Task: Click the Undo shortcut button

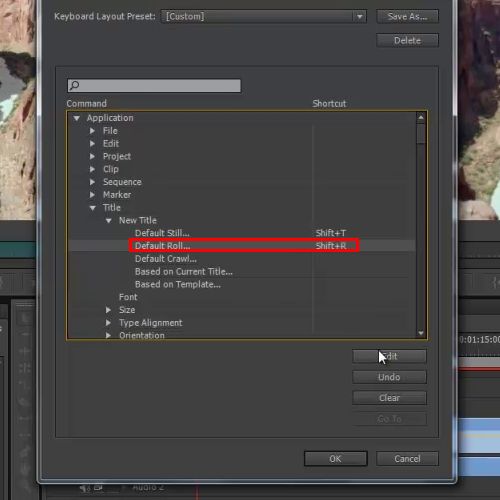Action: [x=389, y=377]
